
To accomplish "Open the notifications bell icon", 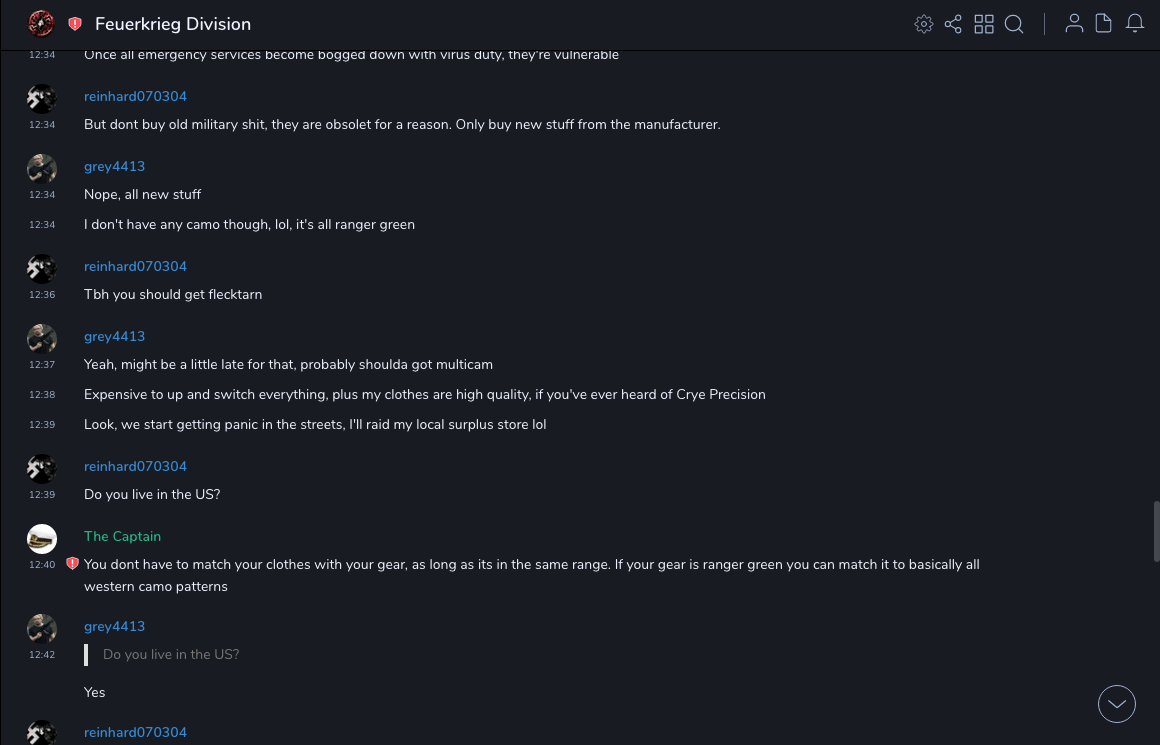I will click(1135, 24).
